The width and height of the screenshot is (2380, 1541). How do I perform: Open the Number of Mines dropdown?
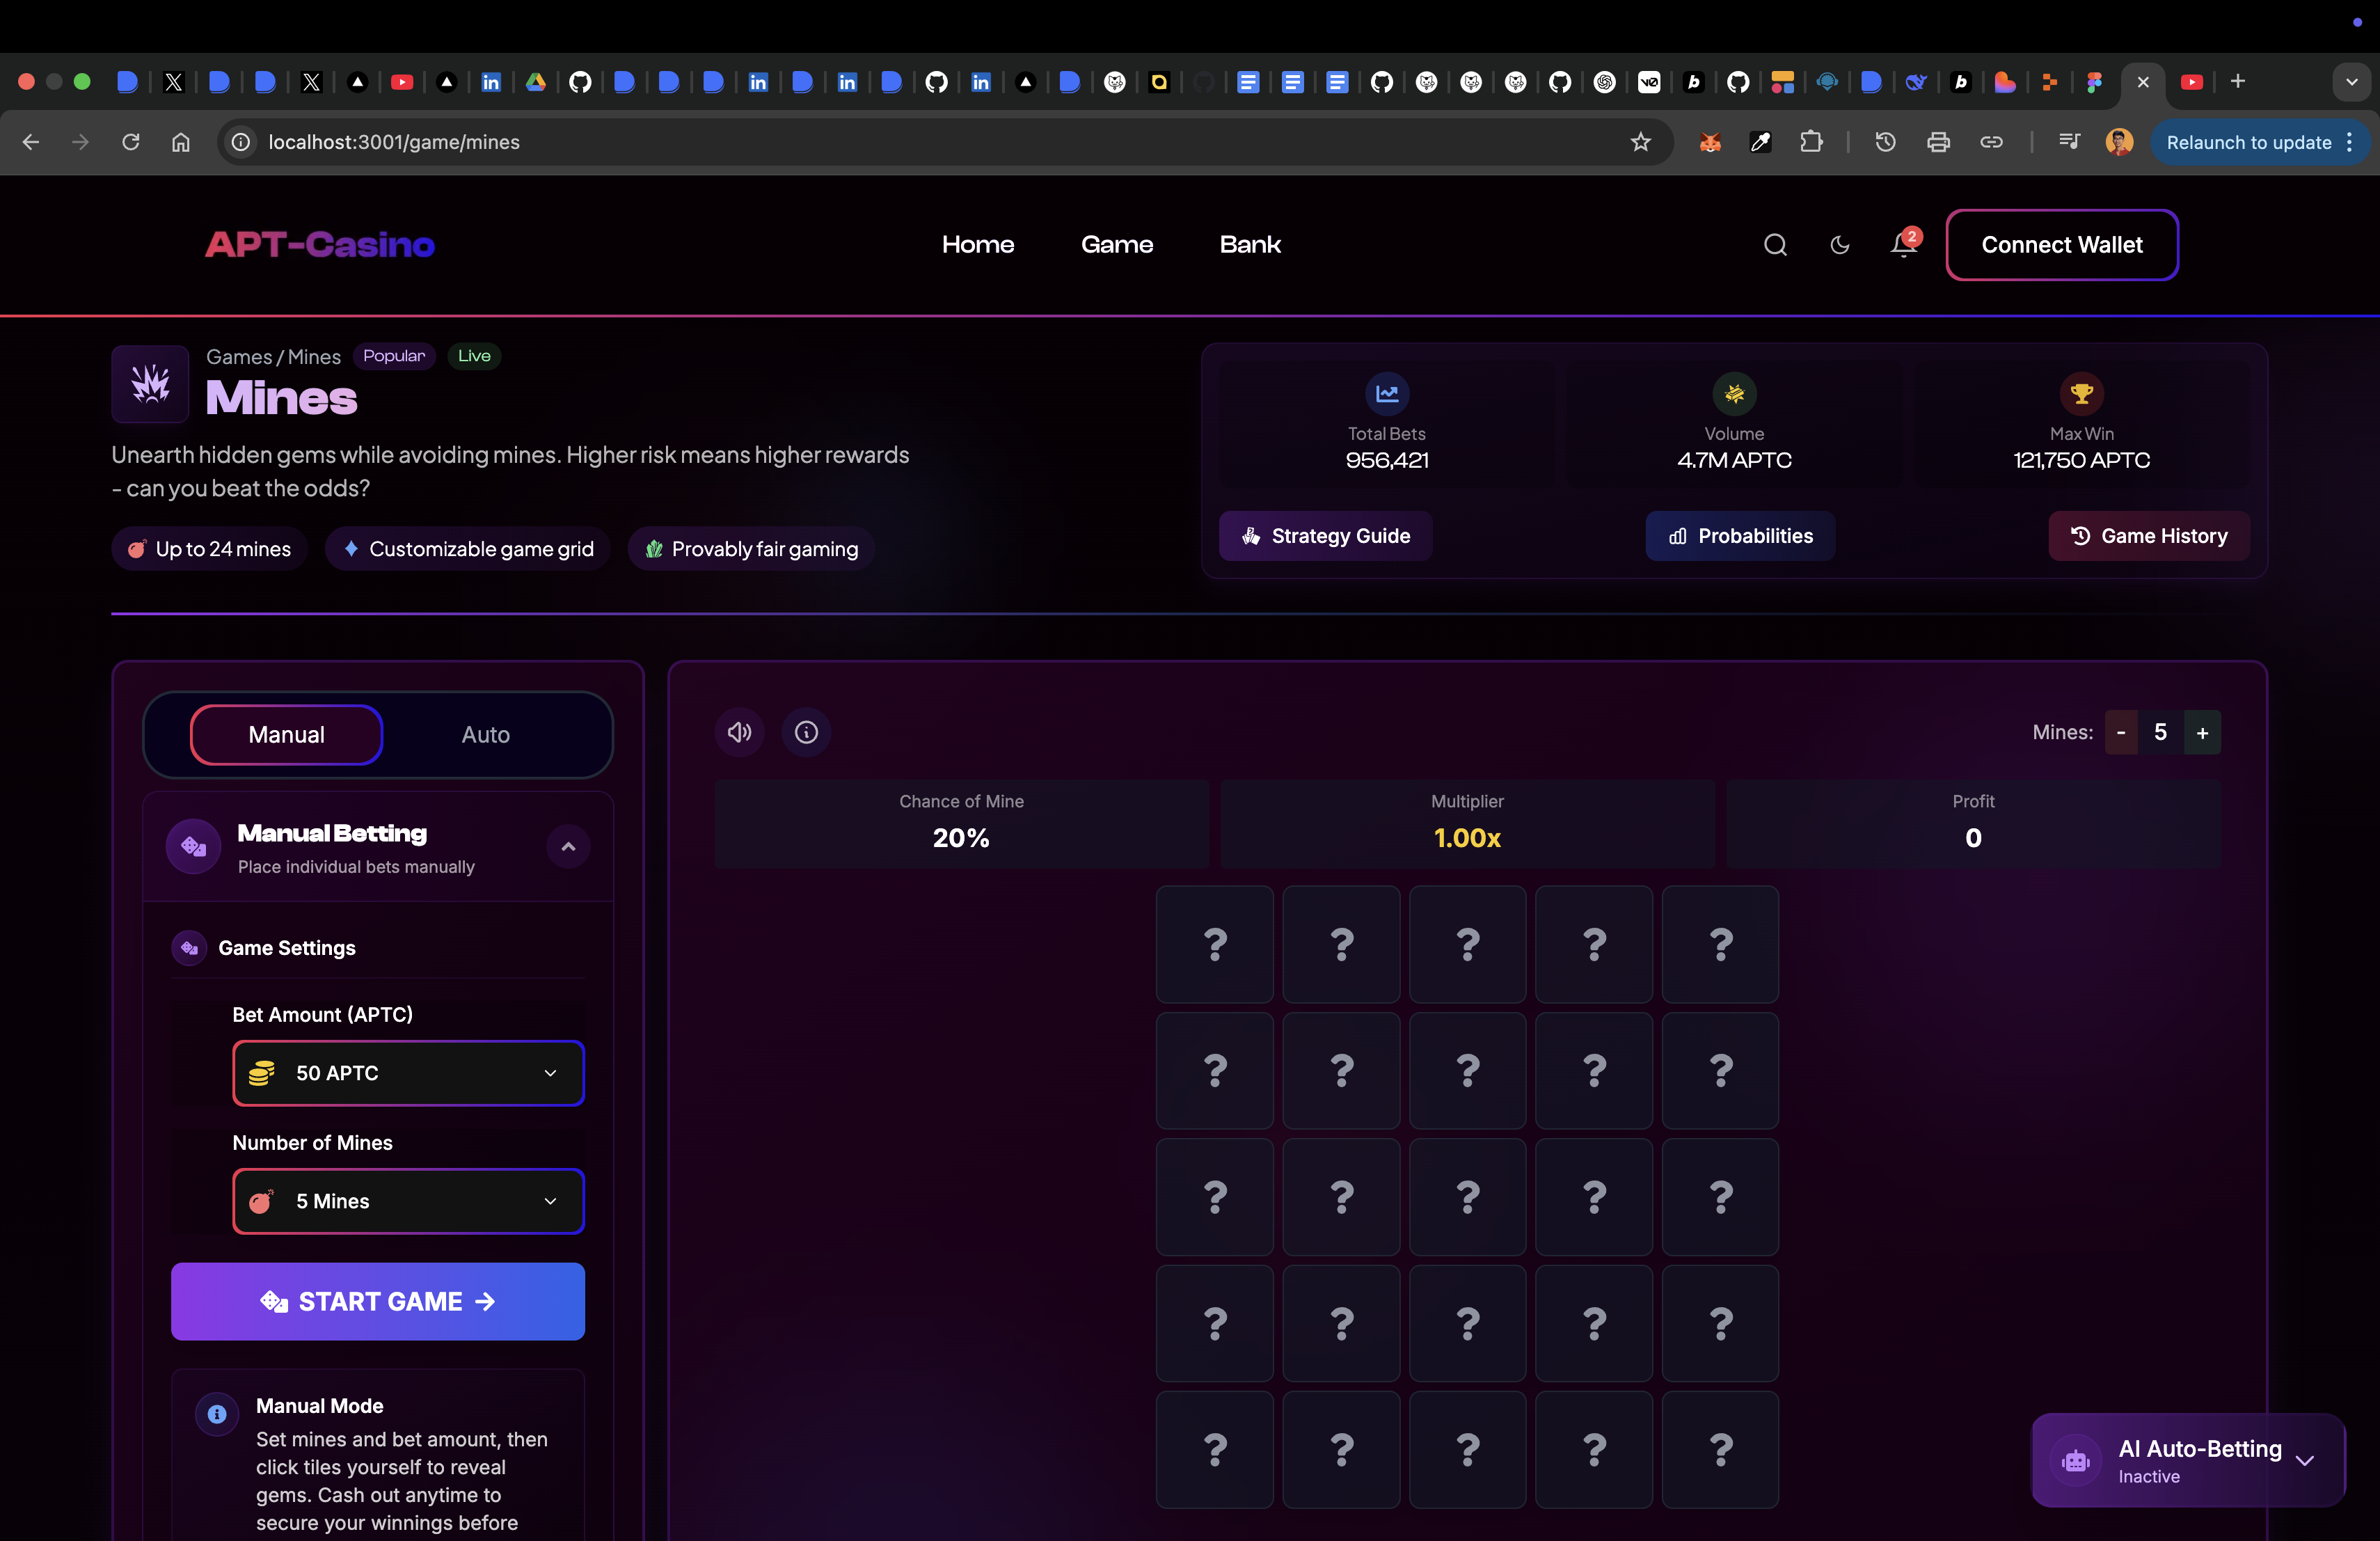(x=408, y=1201)
